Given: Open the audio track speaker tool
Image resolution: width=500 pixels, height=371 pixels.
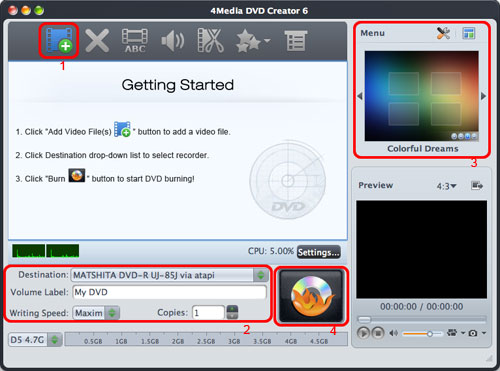Looking at the screenshot, I should [173, 41].
